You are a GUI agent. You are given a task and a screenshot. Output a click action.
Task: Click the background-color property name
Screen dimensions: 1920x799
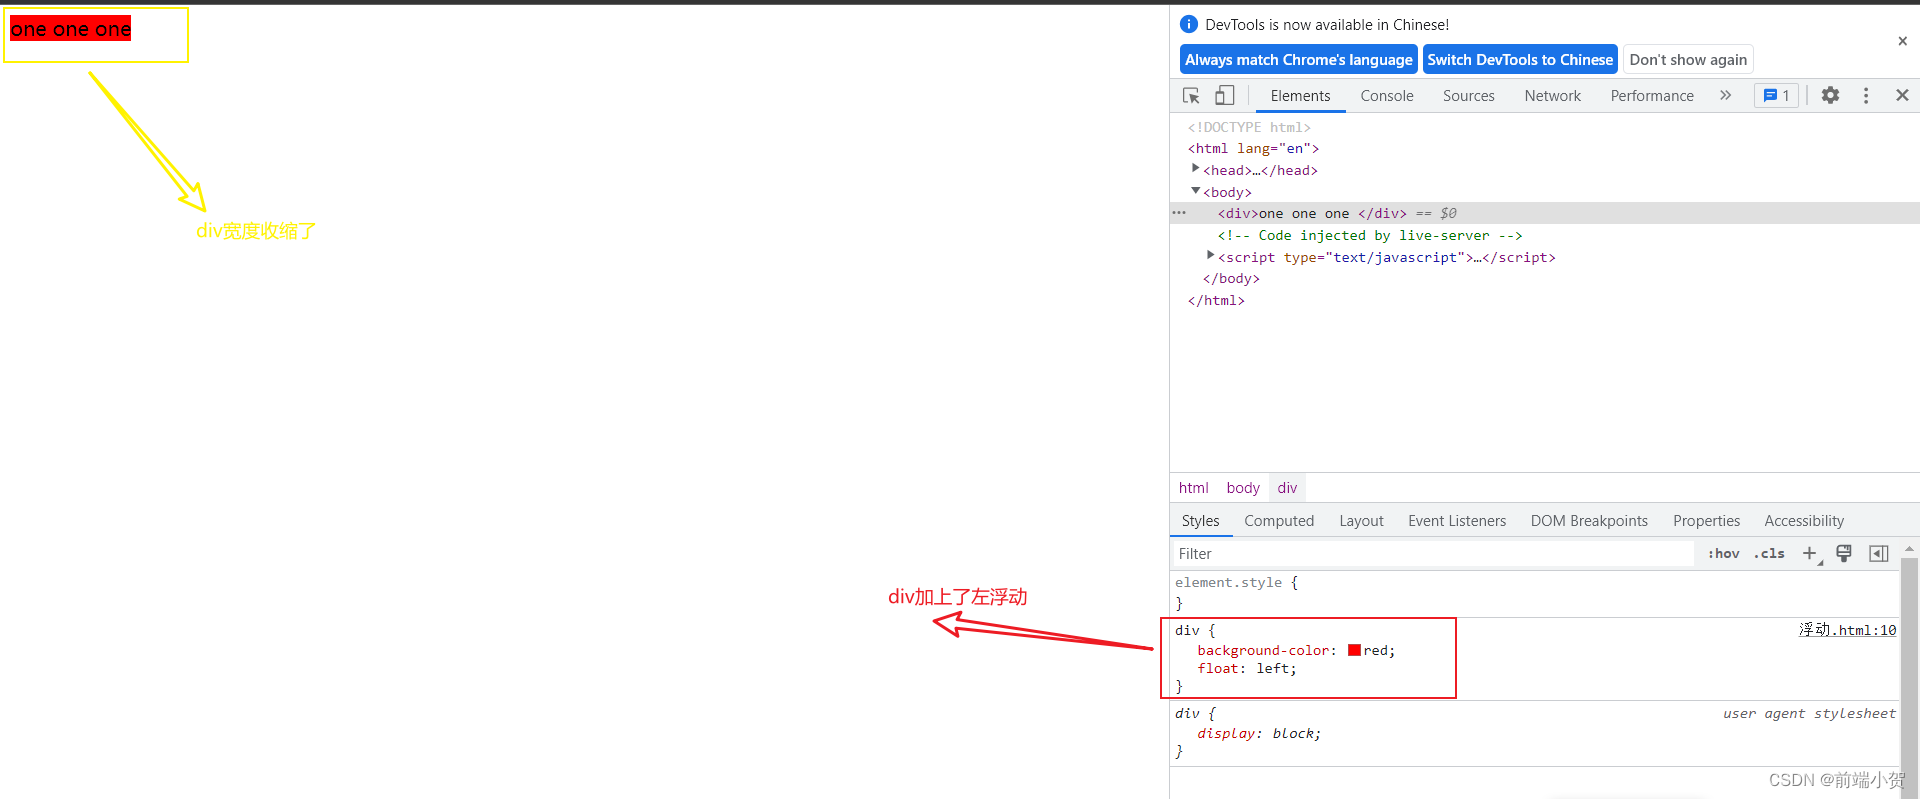coord(1263,650)
